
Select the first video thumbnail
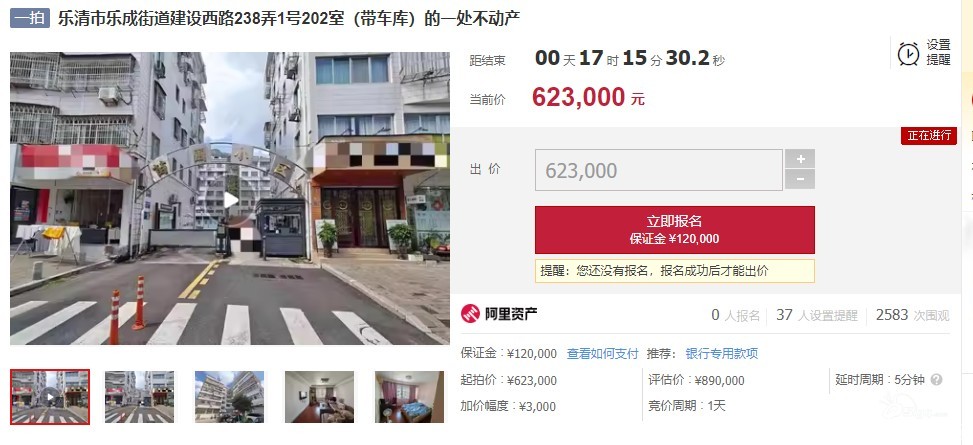[50, 397]
